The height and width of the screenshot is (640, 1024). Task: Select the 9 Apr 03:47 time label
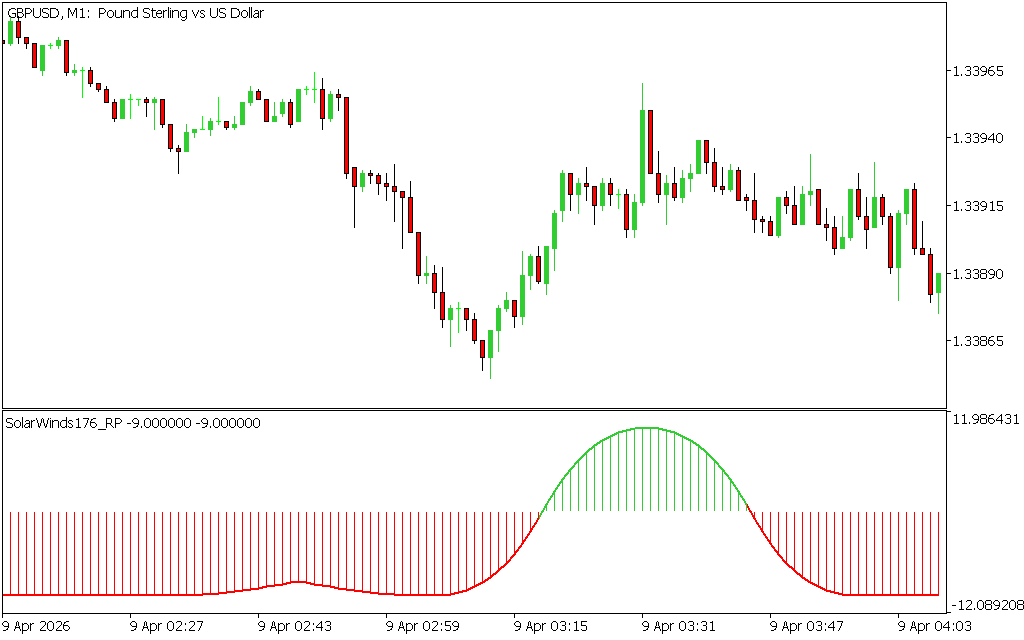click(807, 626)
